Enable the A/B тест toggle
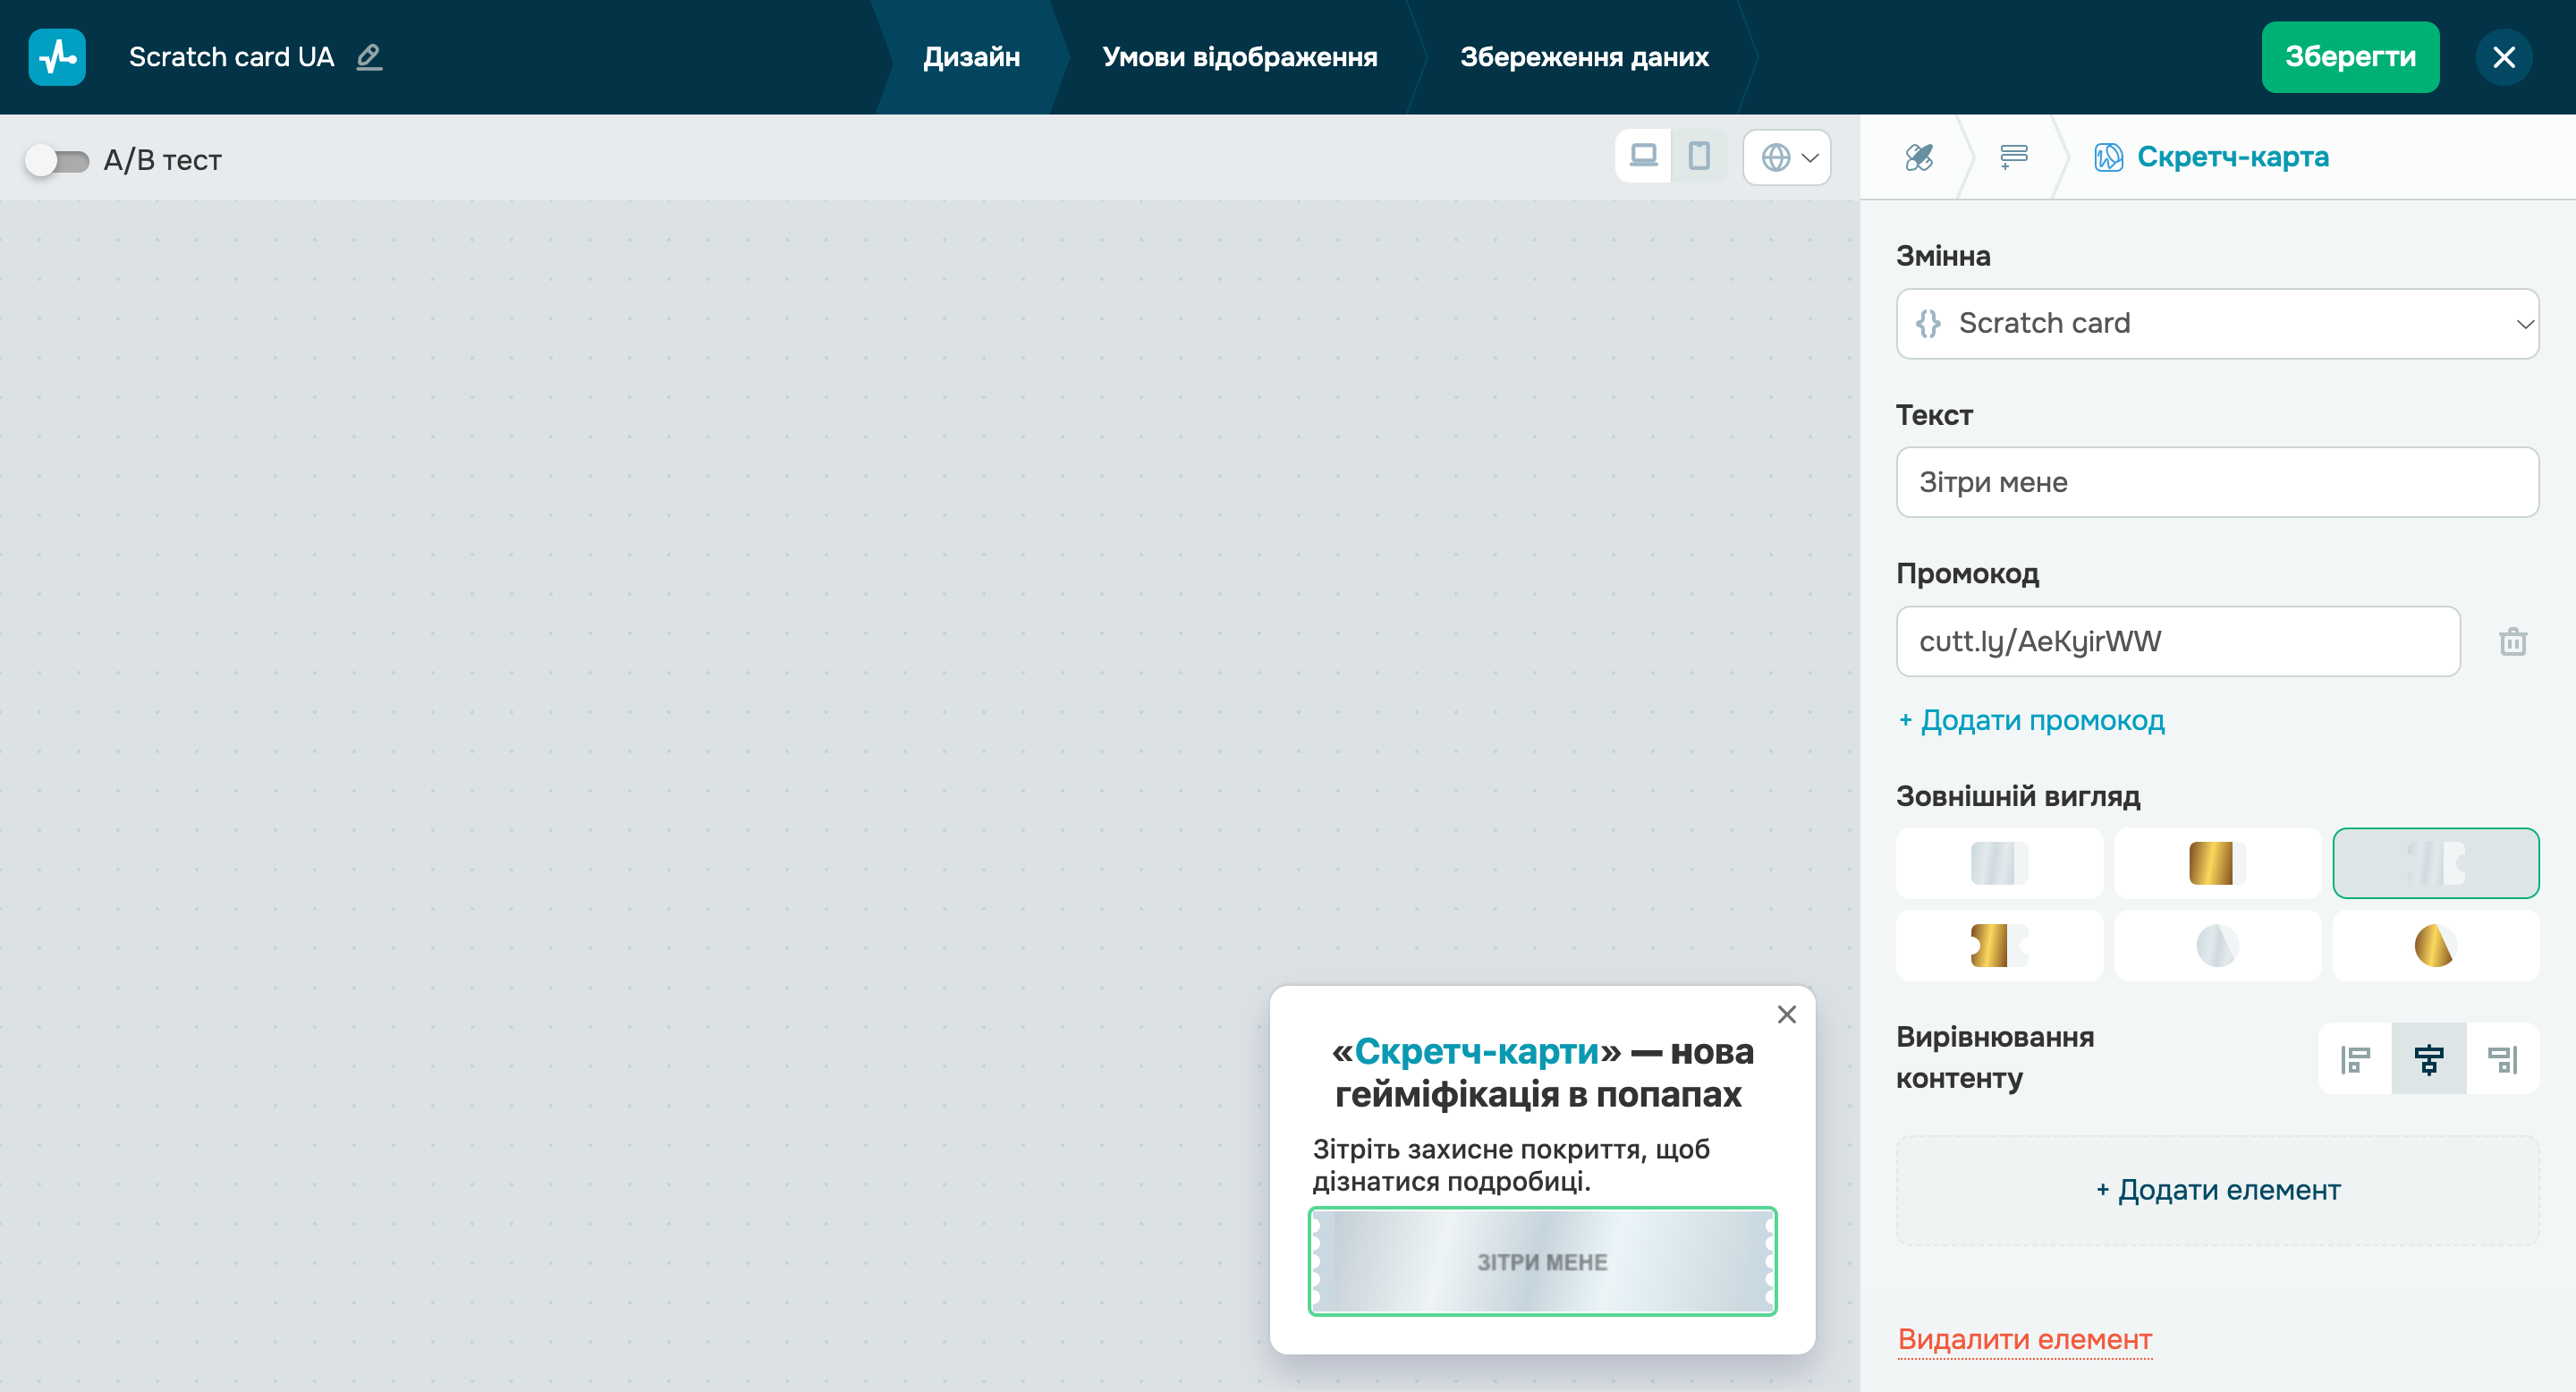This screenshot has width=2576, height=1392. [57, 160]
